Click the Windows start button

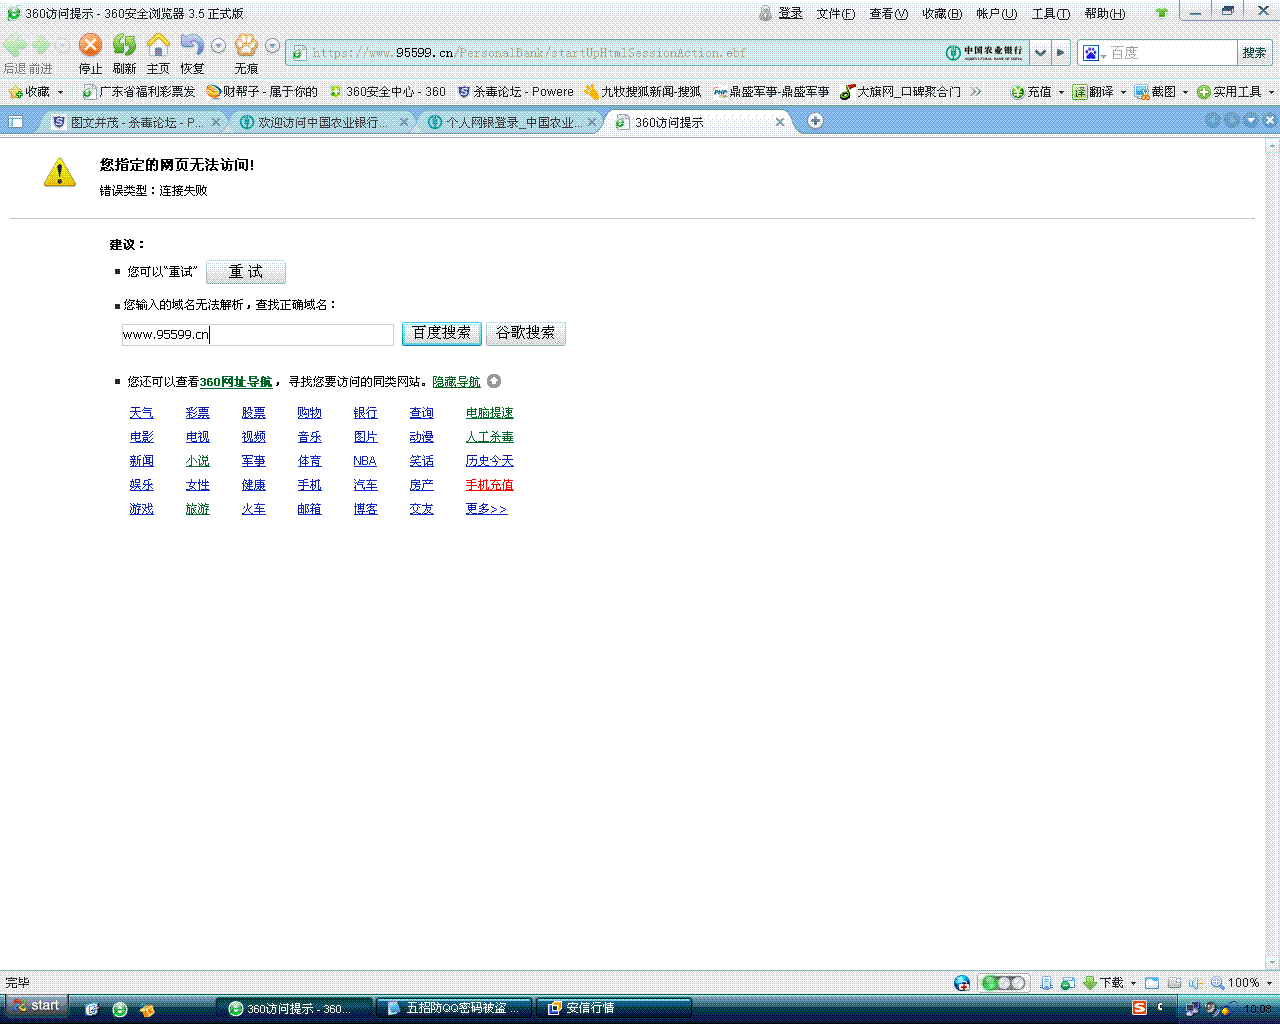pyautogui.click(x=36, y=1006)
